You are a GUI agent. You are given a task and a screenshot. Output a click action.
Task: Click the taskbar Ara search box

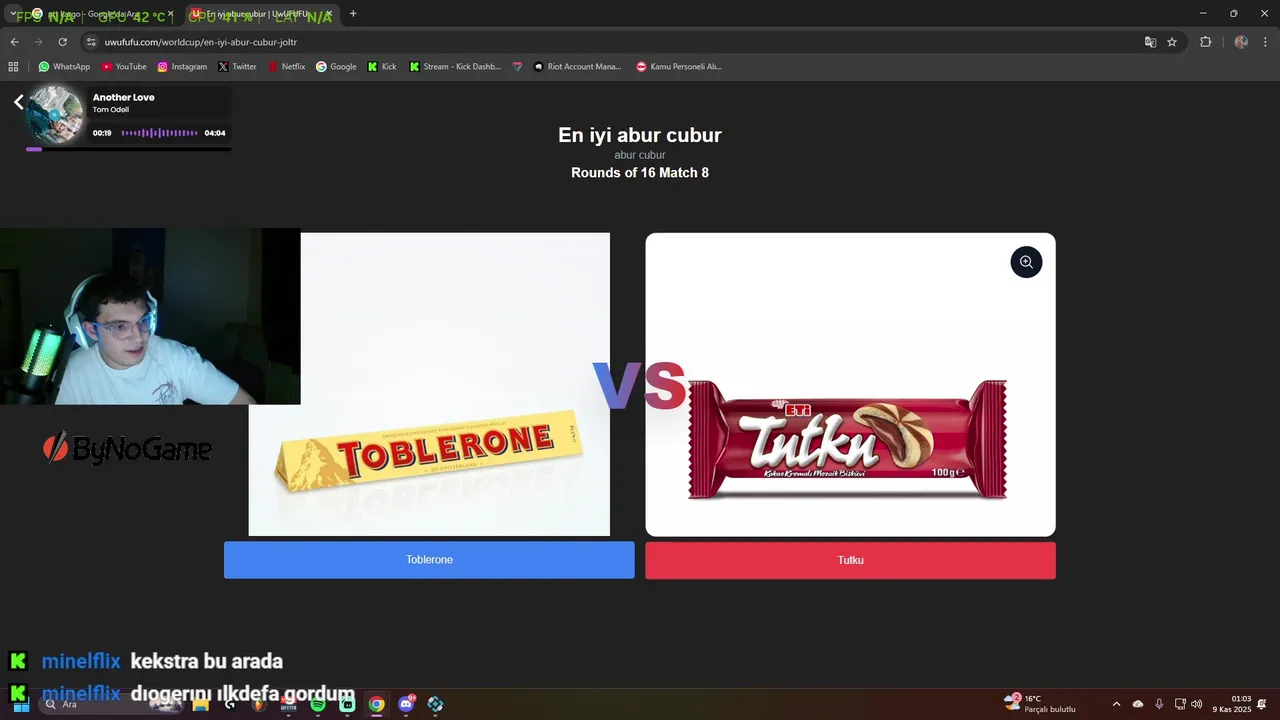click(113, 704)
